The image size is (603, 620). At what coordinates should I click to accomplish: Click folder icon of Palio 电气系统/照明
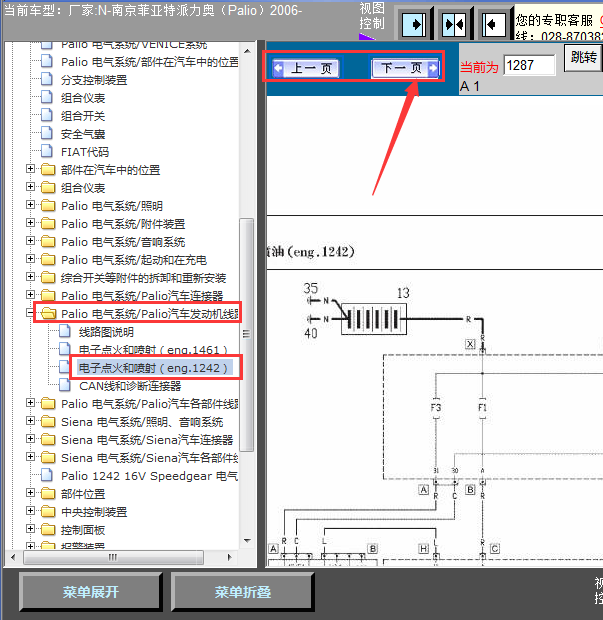click(48, 205)
